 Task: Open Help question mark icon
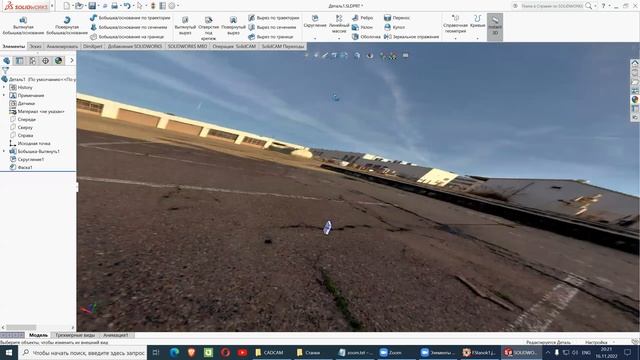(x=603, y=6)
